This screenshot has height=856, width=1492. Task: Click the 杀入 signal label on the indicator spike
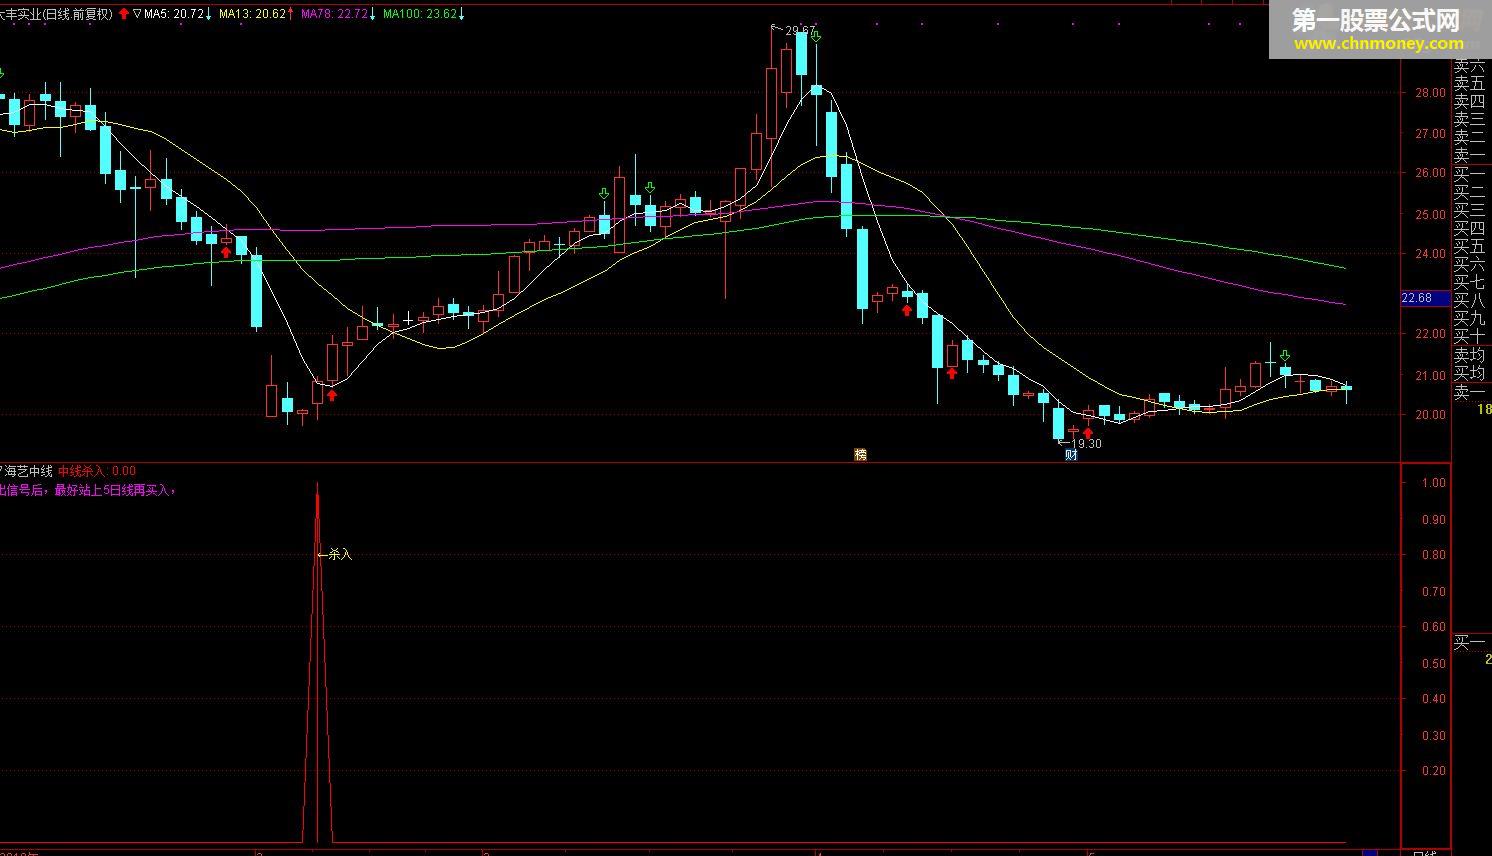(340, 554)
